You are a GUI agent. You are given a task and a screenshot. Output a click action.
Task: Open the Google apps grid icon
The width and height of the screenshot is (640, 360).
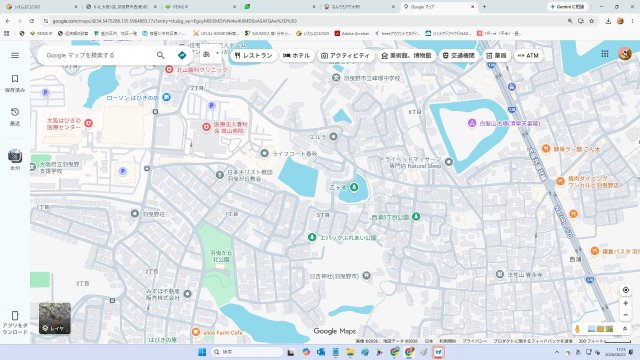[x=605, y=53]
